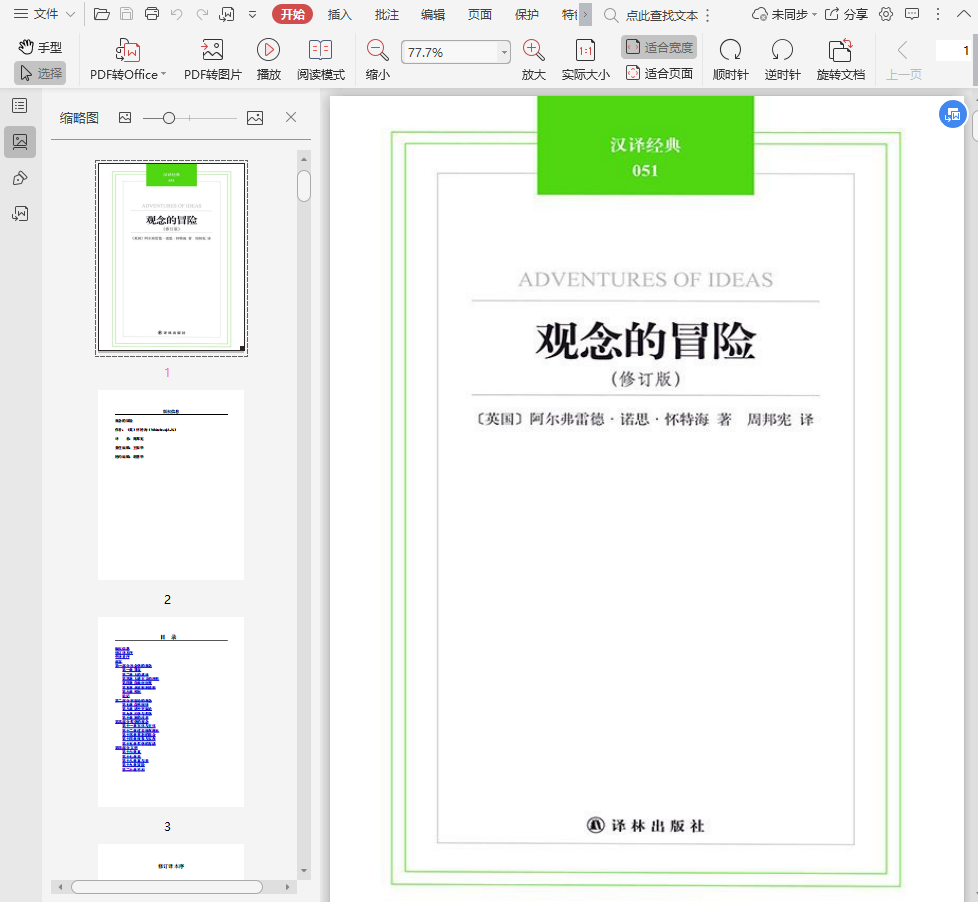Rotate page 顺时针 clockwise

tap(730, 60)
